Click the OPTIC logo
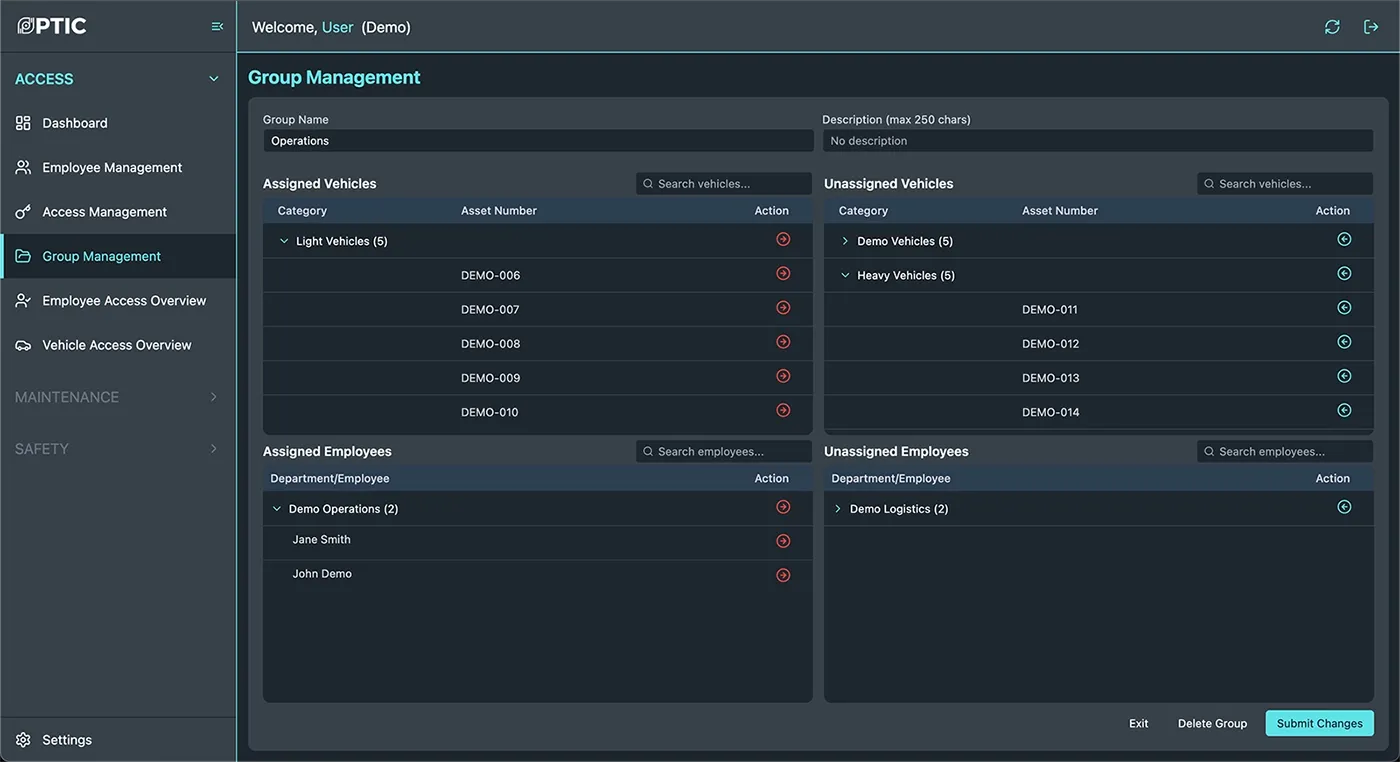This screenshot has height=762, width=1400. coord(52,26)
